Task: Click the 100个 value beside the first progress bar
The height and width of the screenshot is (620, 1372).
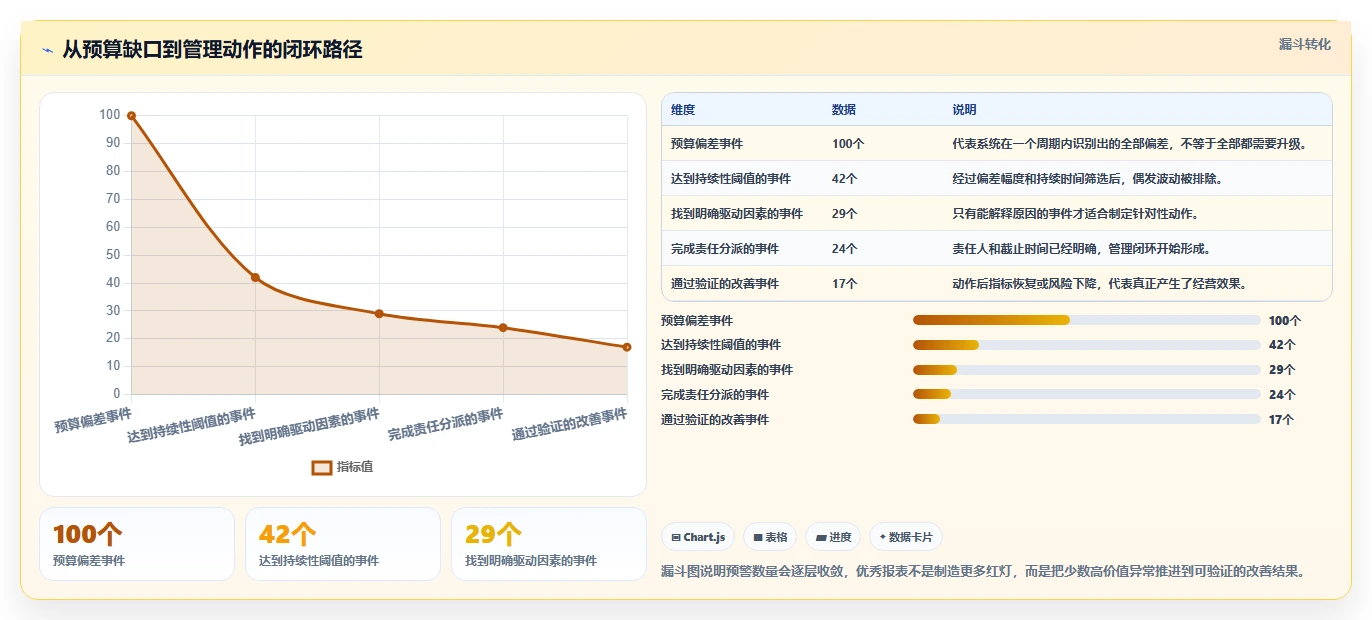Action: pos(1285,321)
